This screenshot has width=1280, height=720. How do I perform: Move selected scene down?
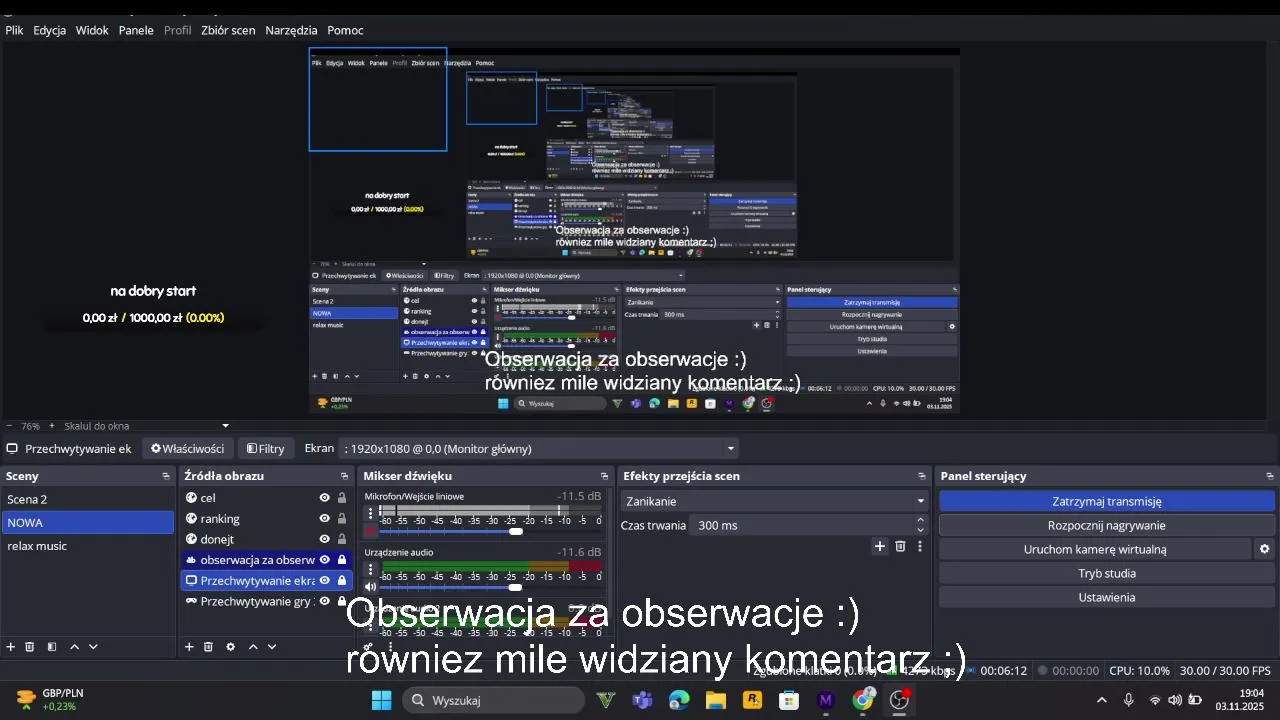(x=93, y=647)
